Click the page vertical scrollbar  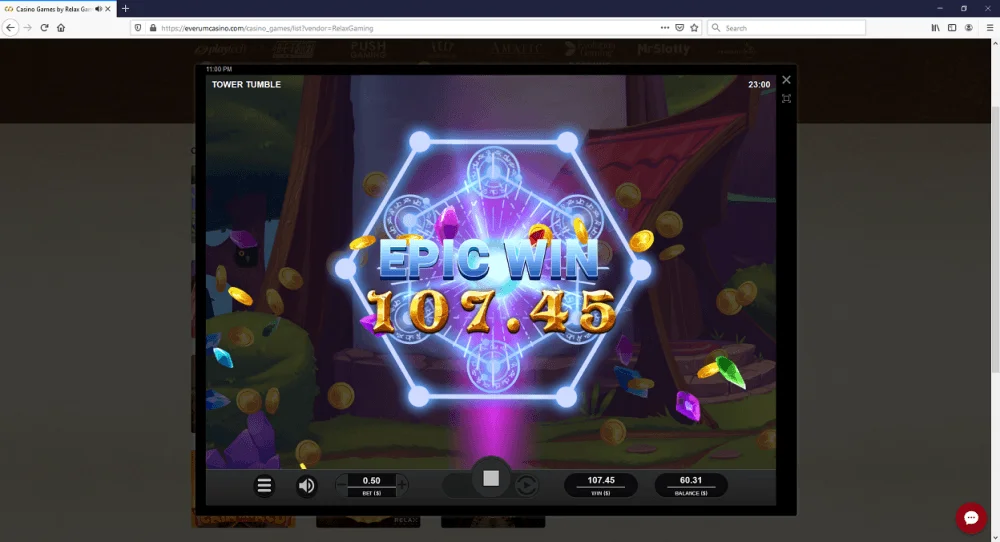pos(995,240)
